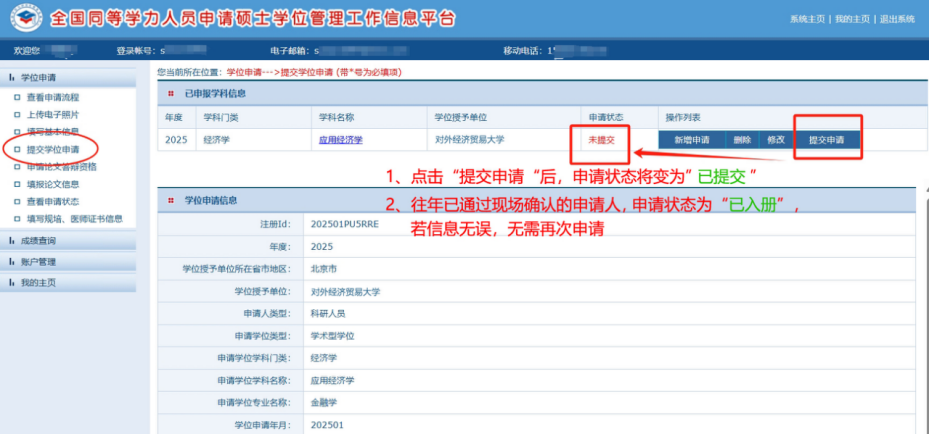Click square bullet icon beside 填报论文信息
929x435 pixels.
tap(17, 184)
